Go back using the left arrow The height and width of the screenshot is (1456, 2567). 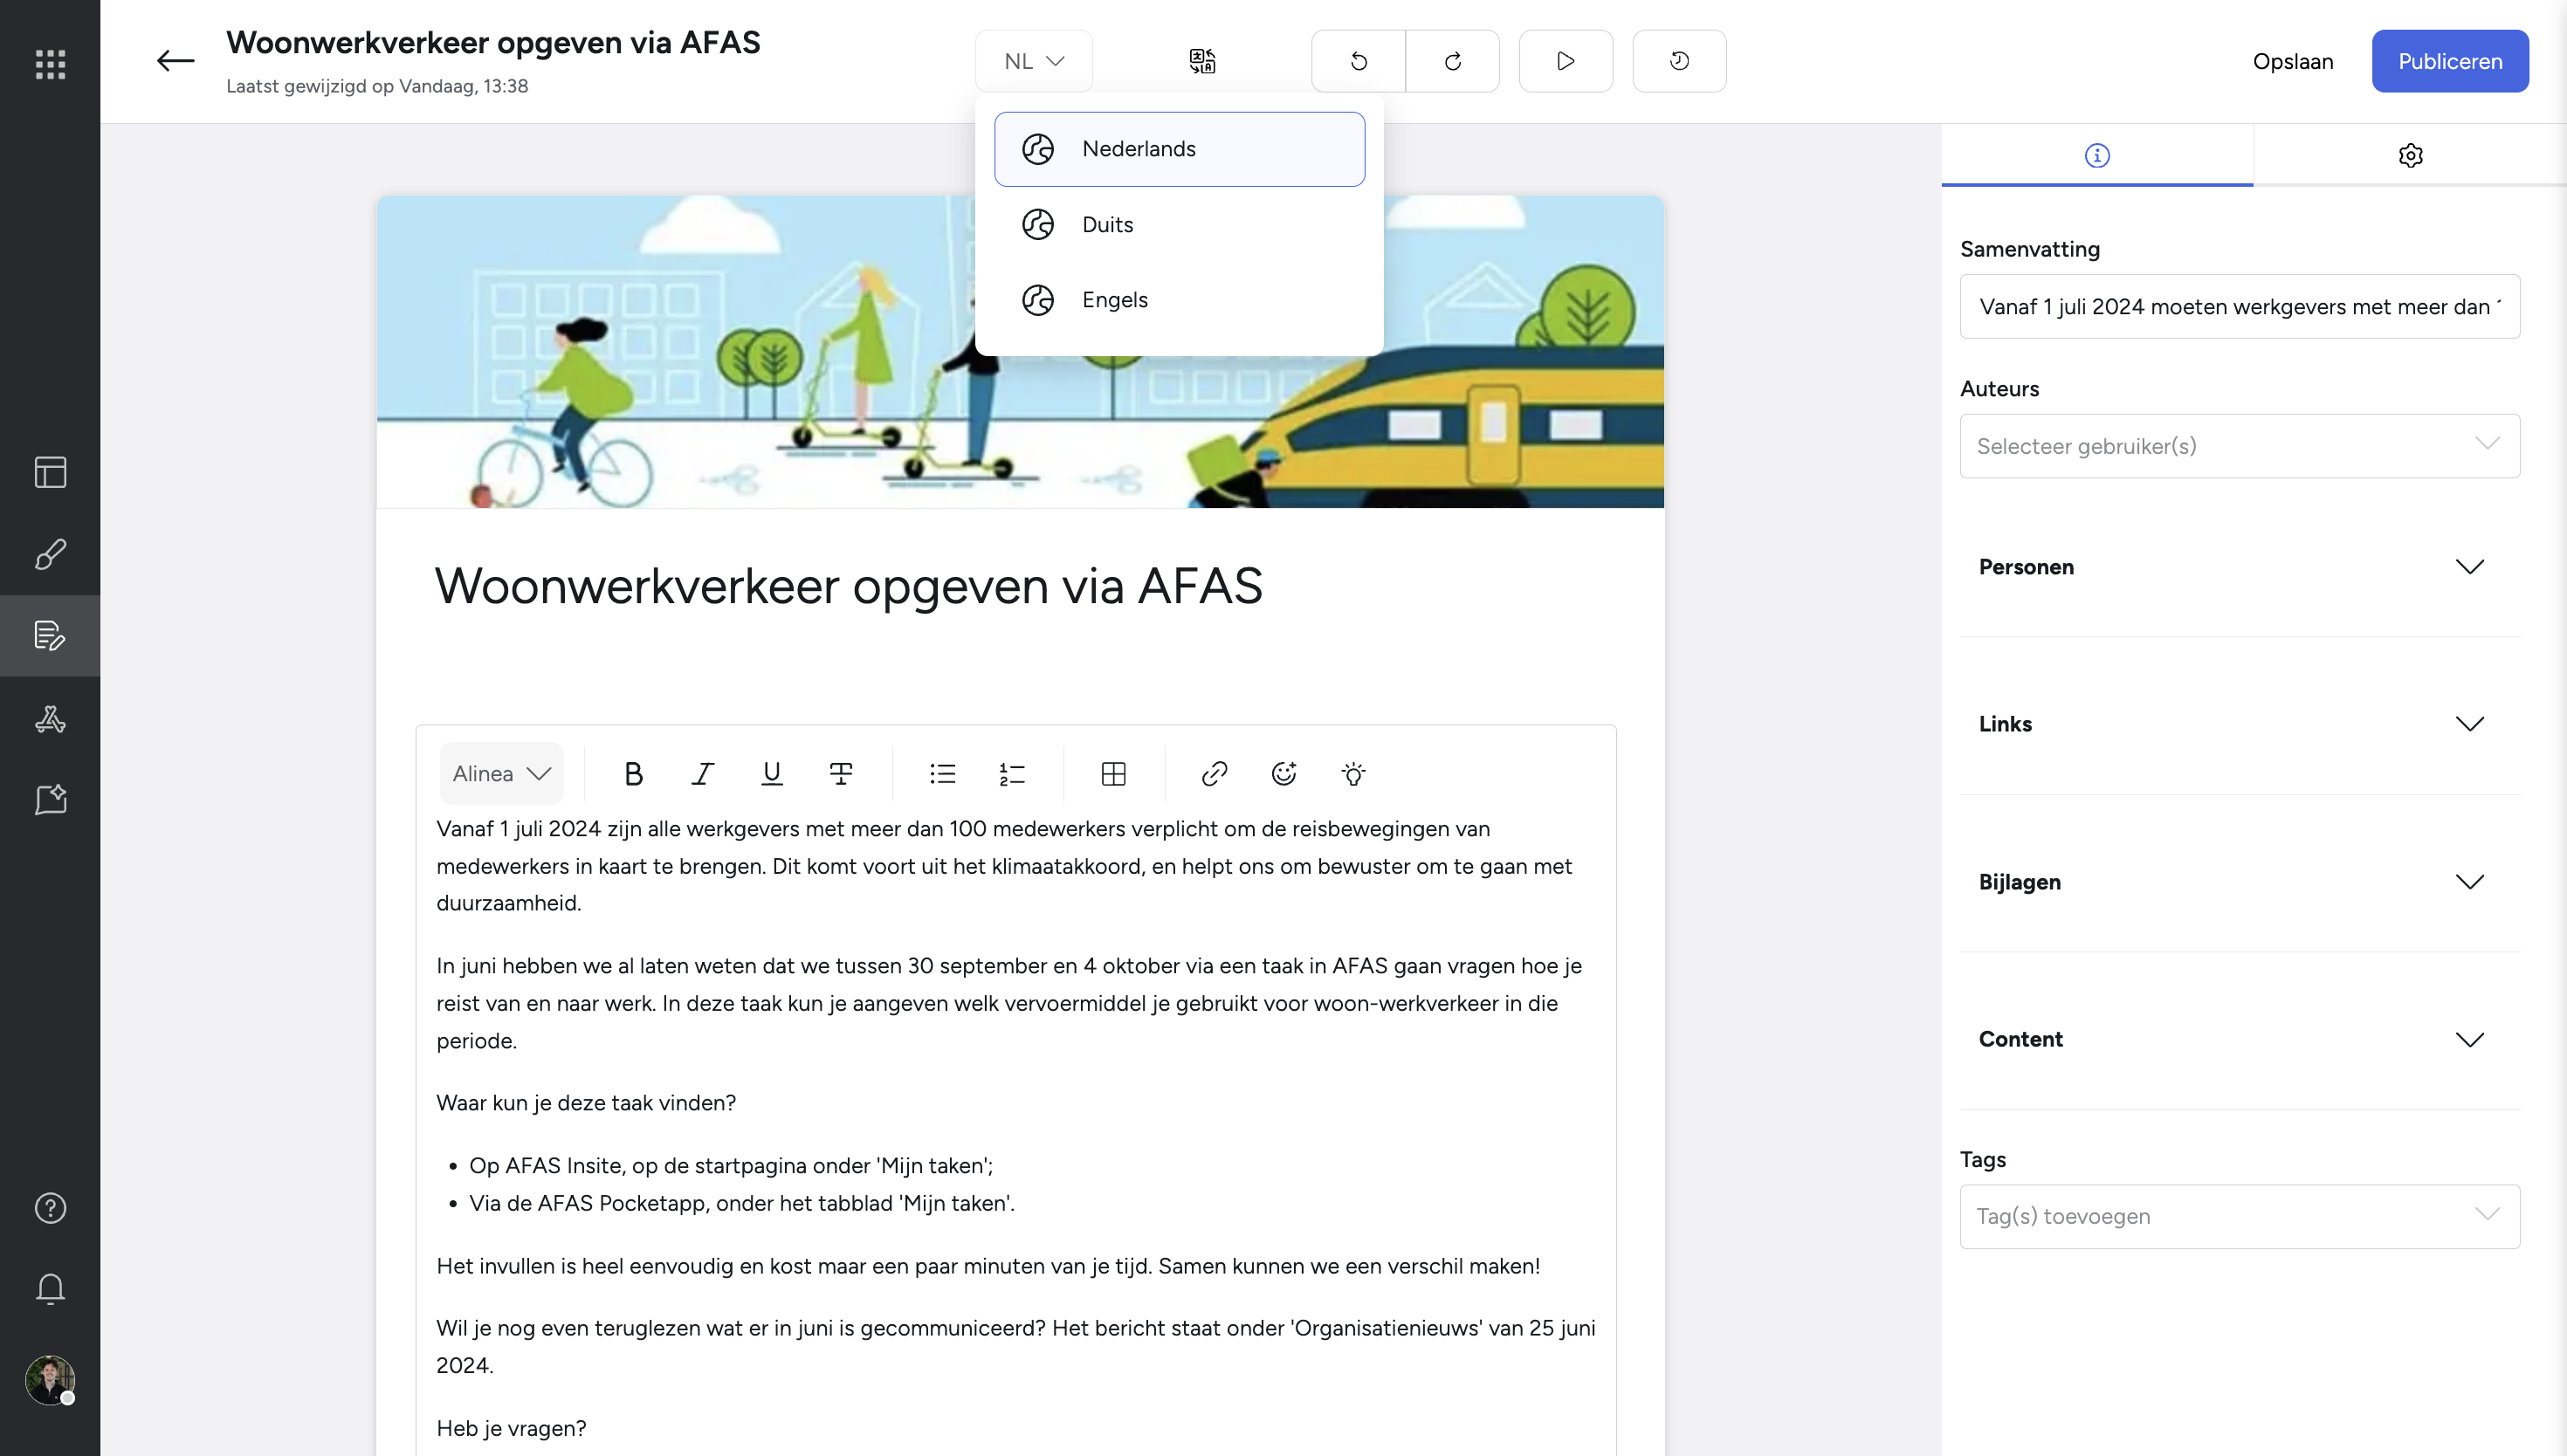(175, 61)
